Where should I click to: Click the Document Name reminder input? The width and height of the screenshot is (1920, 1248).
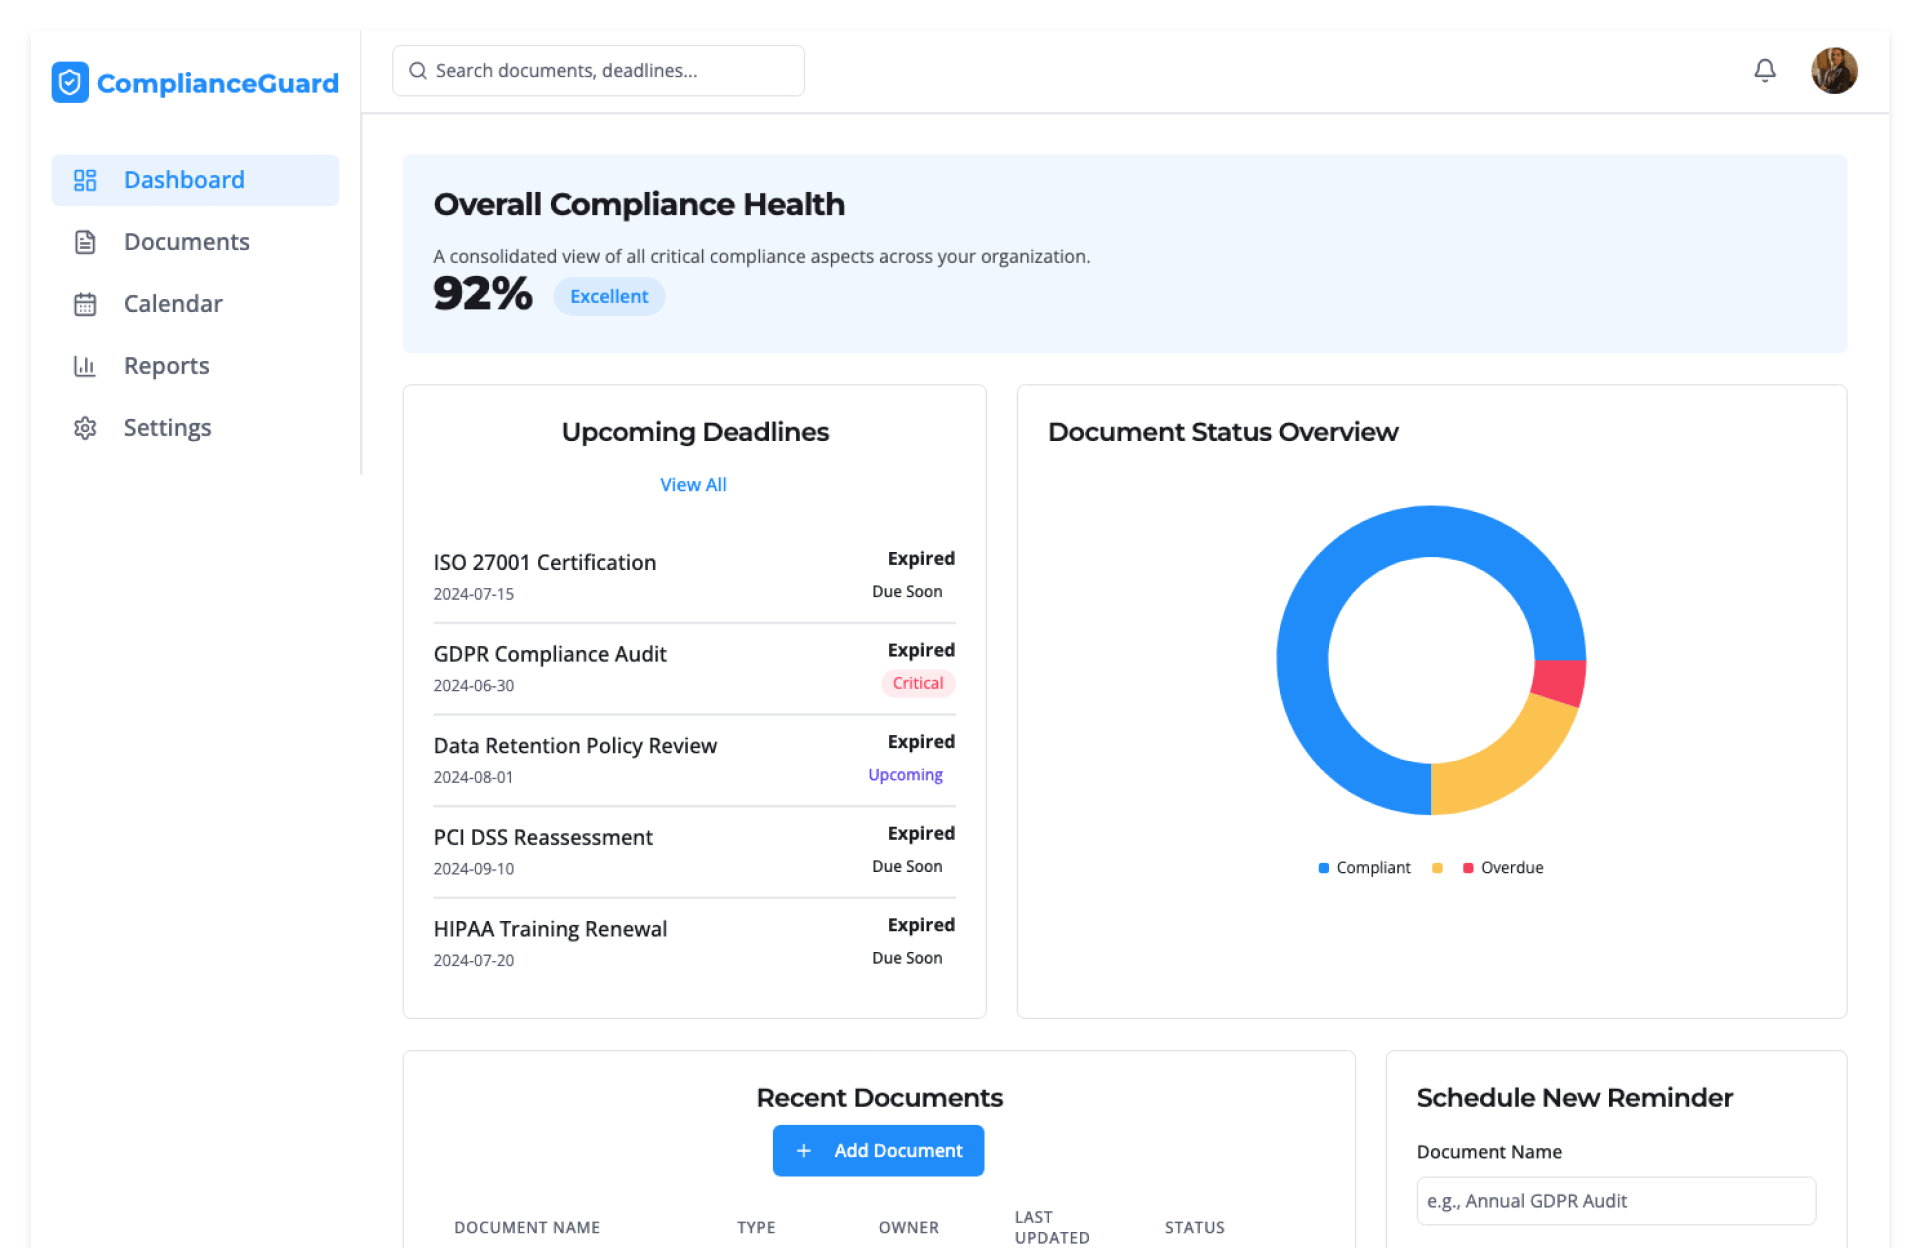(1615, 1201)
